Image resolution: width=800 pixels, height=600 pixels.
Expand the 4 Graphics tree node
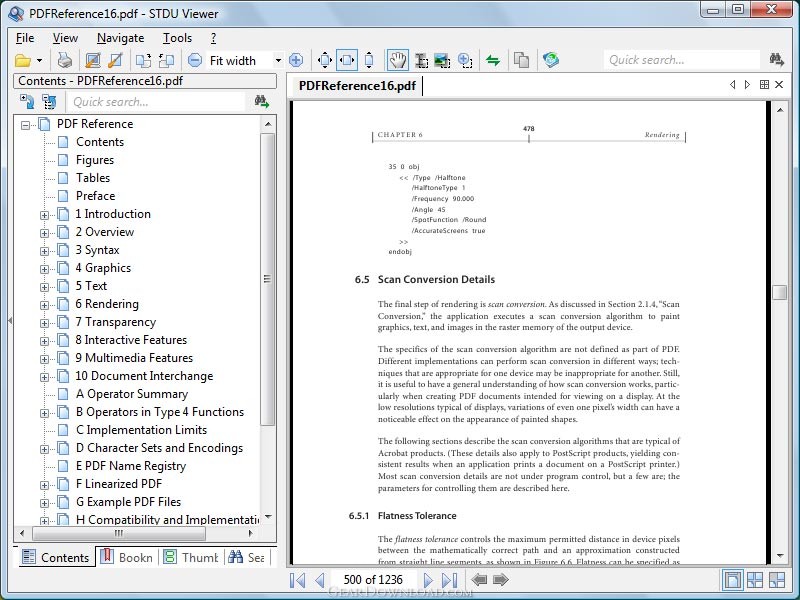[44, 269]
